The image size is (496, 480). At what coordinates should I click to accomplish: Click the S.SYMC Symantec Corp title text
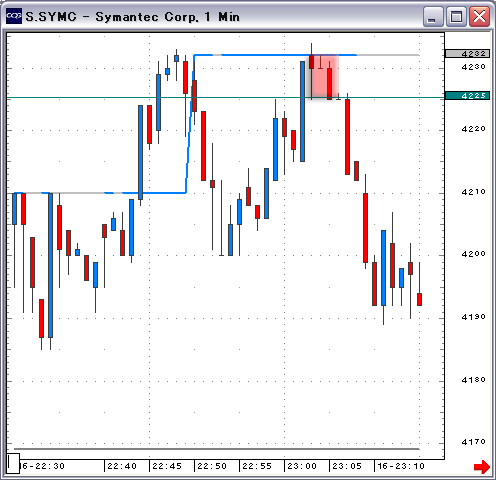(133, 17)
